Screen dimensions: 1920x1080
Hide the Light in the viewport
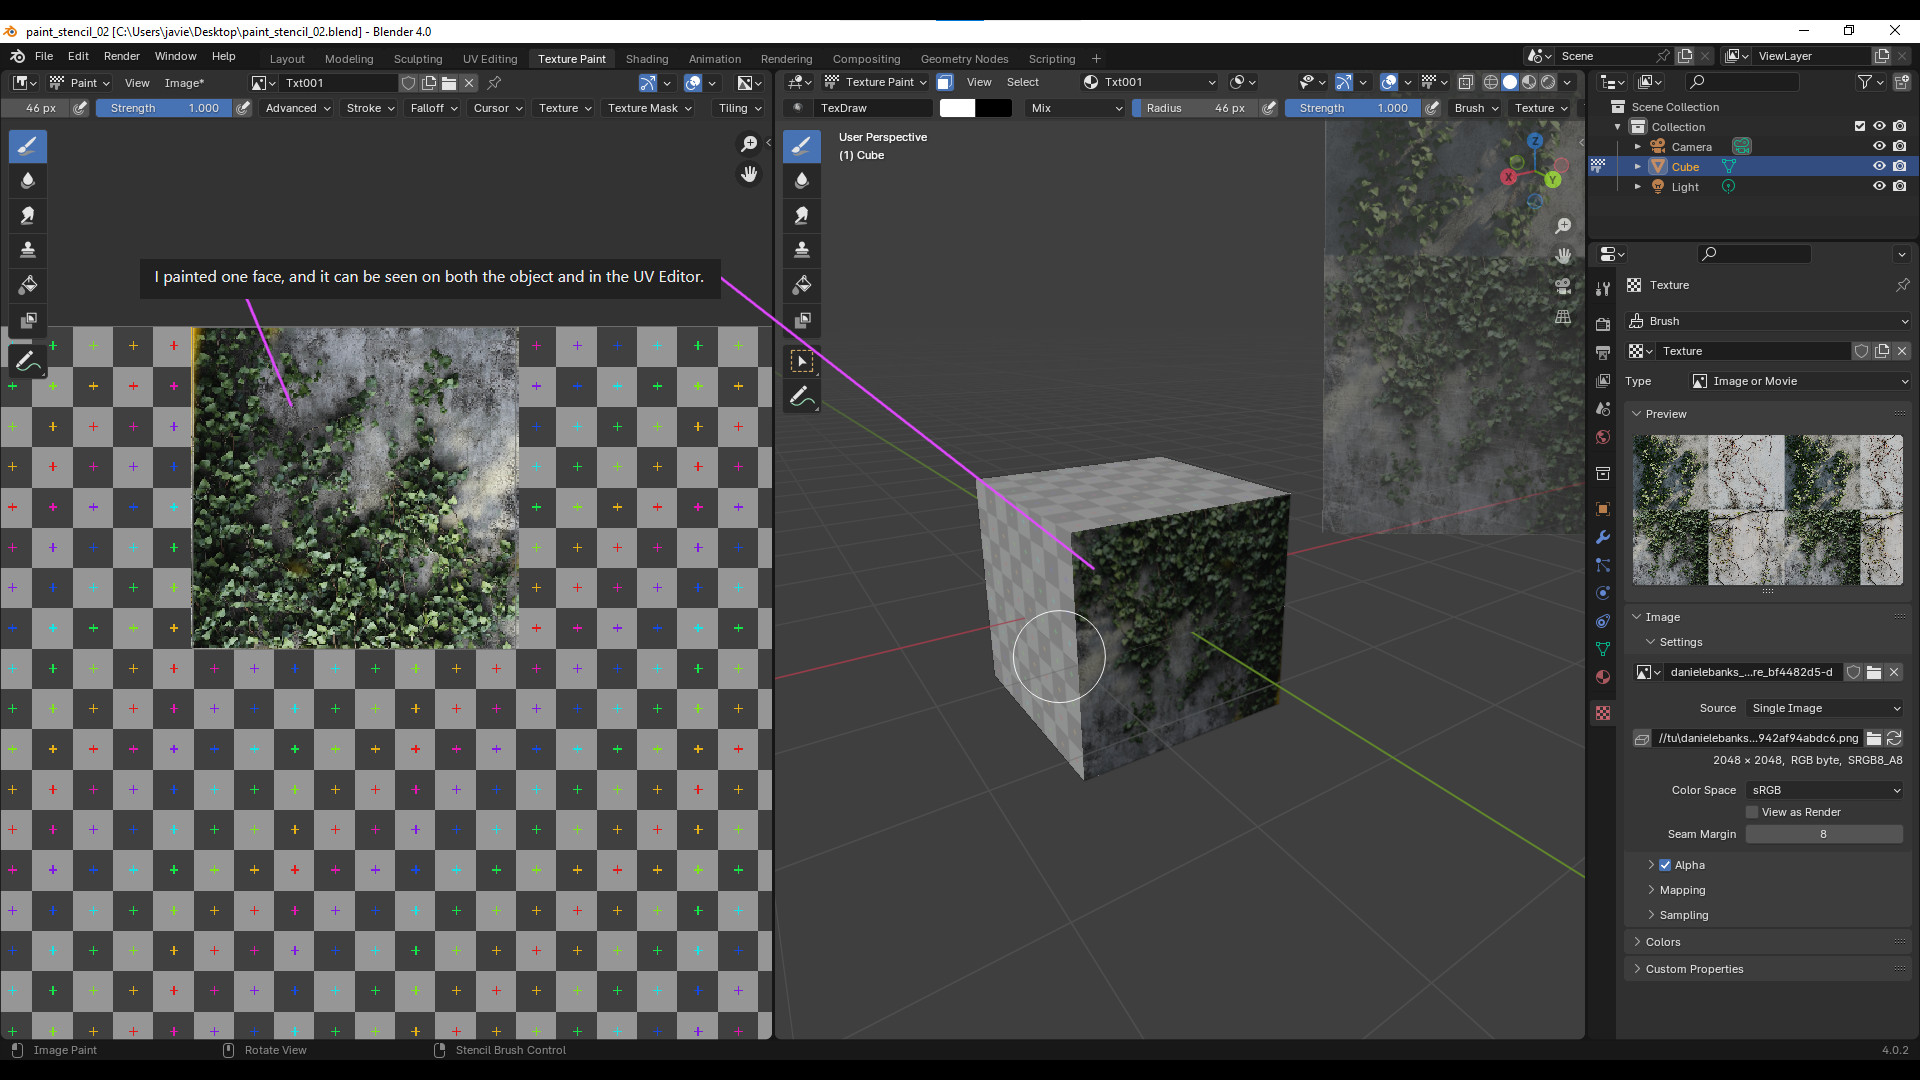[1879, 186]
